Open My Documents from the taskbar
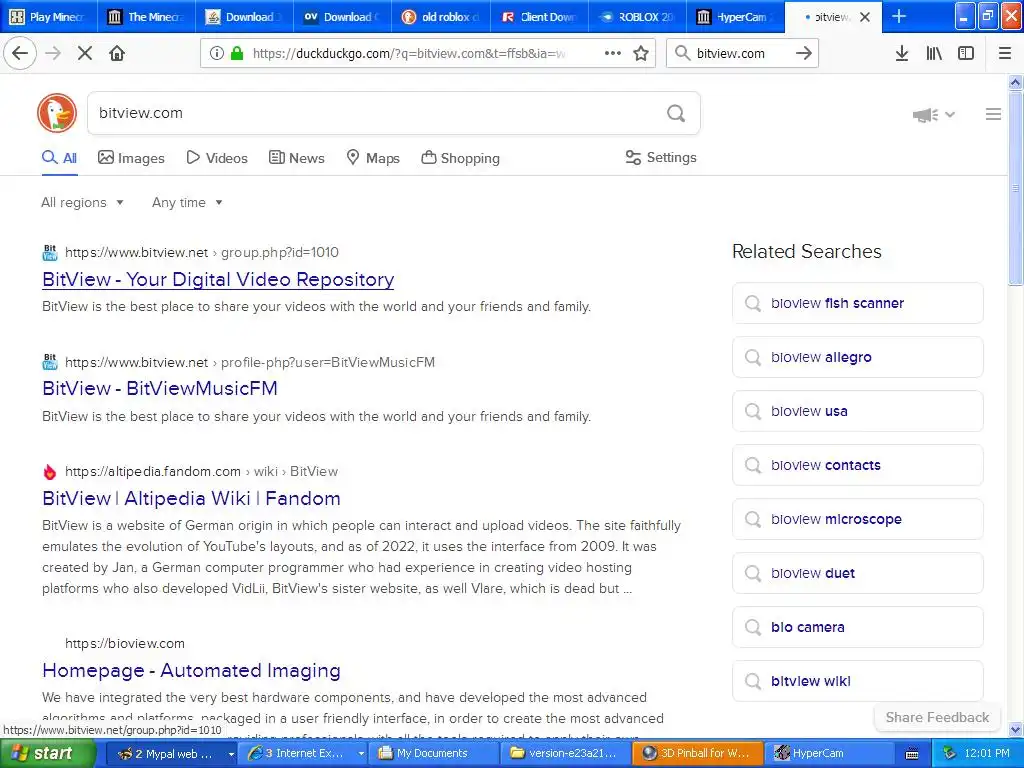 (x=434, y=754)
